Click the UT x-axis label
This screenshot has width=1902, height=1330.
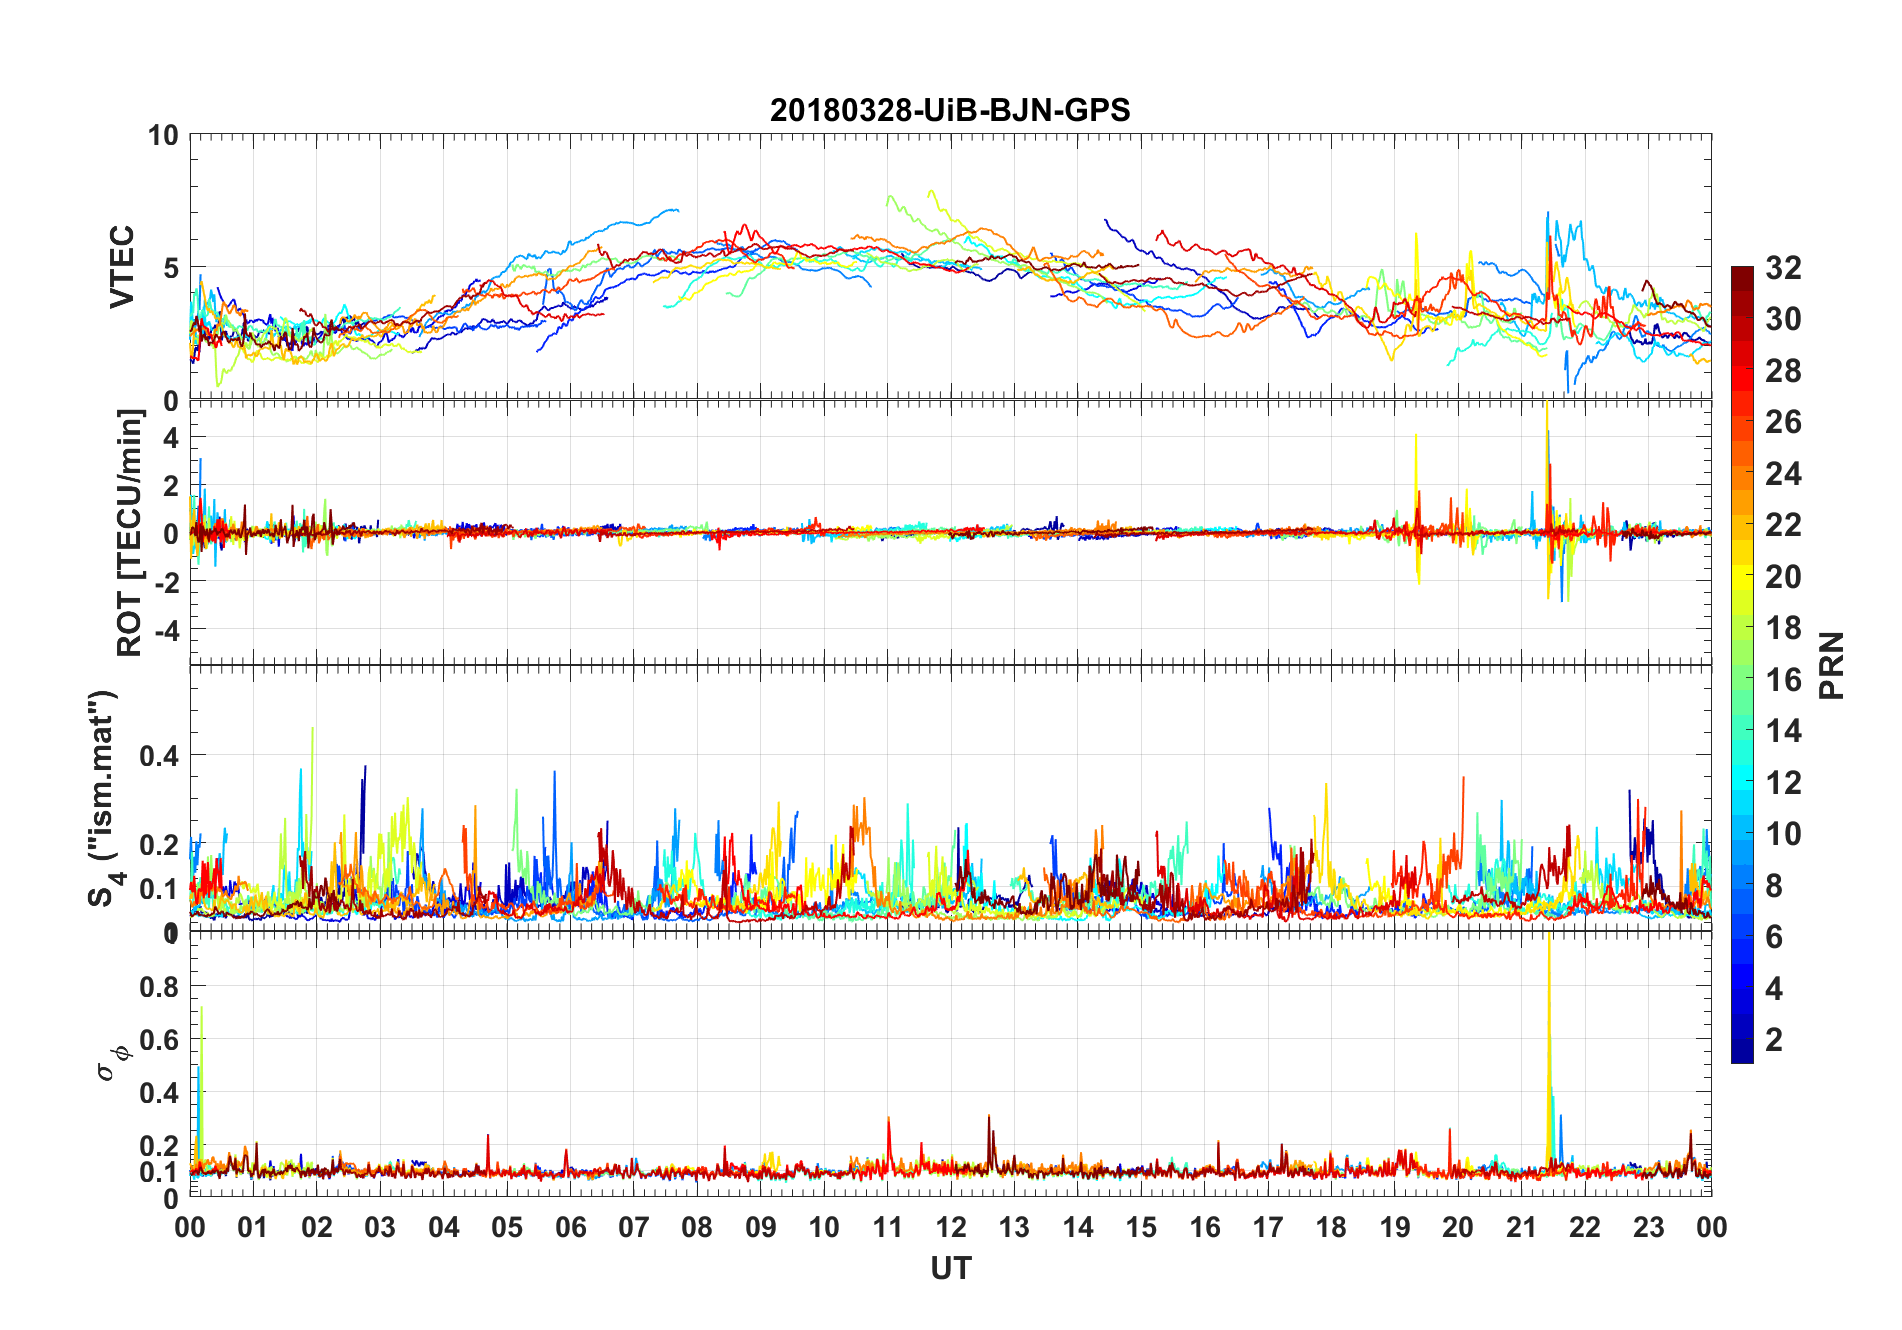951,1269
